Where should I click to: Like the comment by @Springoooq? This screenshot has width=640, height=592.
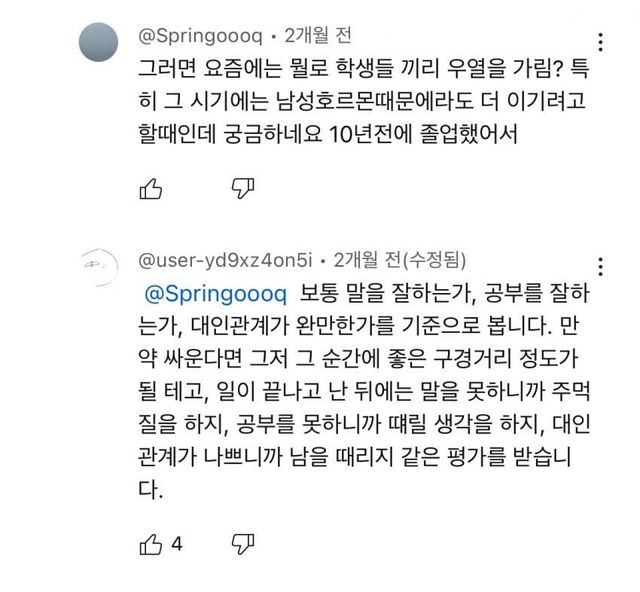[x=150, y=187]
